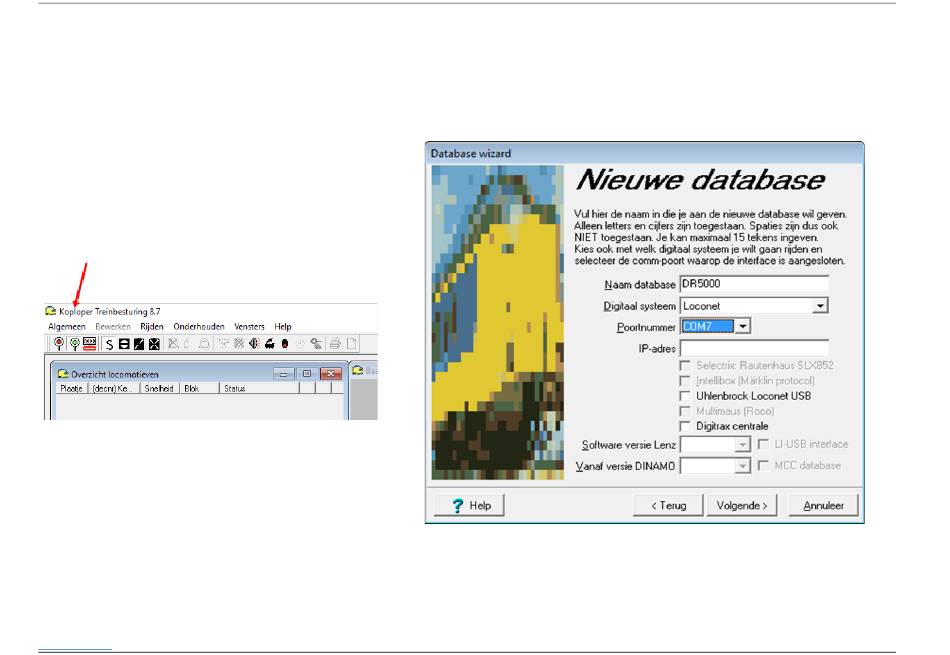Open the Algemeen menu
Screen dimensions: 950x655
(x=67, y=327)
